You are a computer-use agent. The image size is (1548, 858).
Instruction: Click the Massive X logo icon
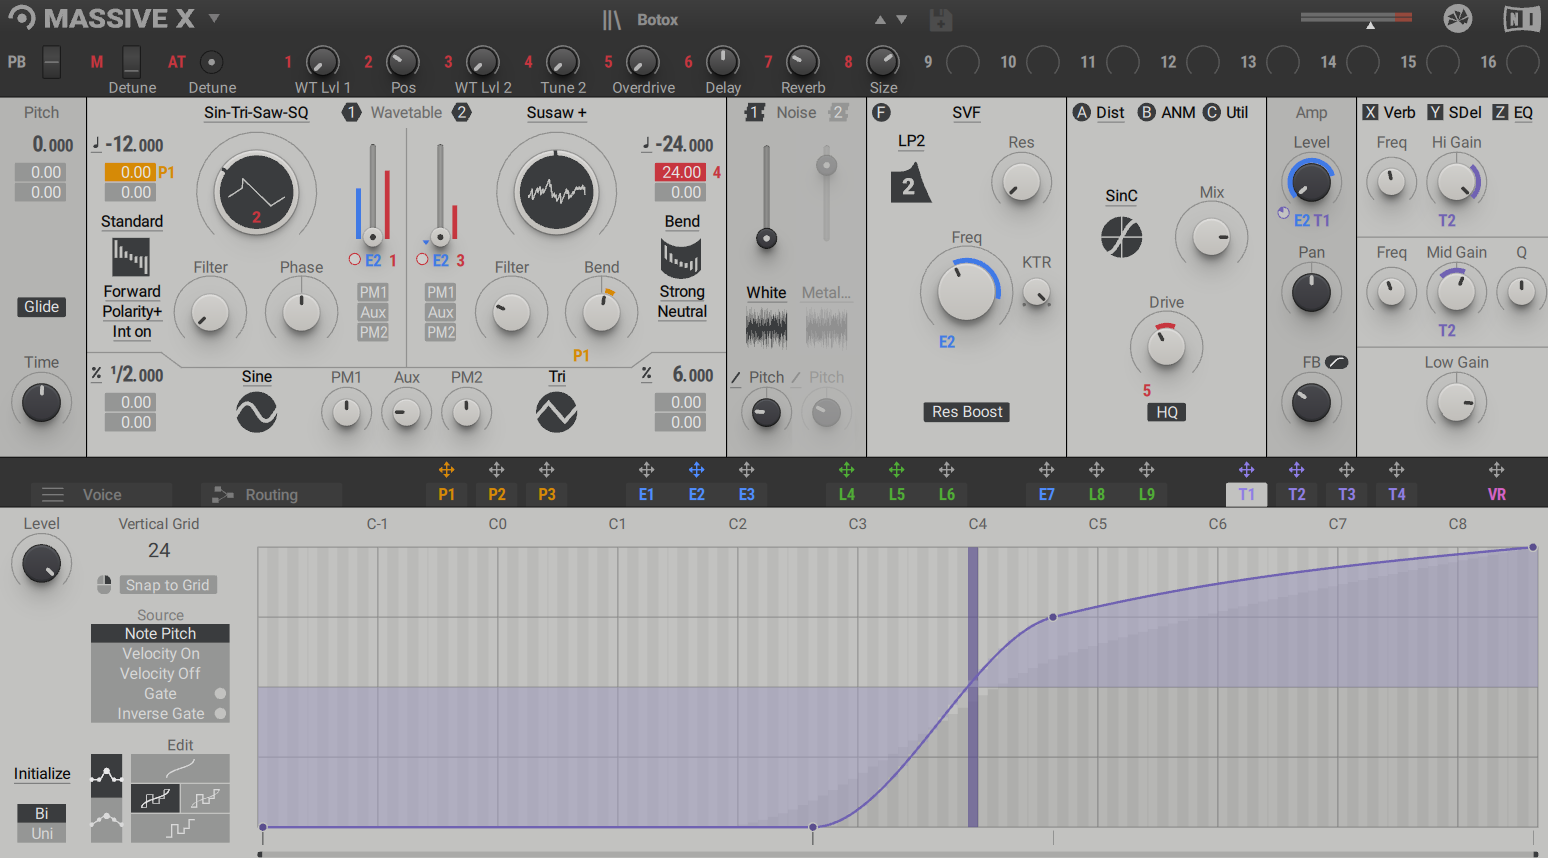[21, 18]
